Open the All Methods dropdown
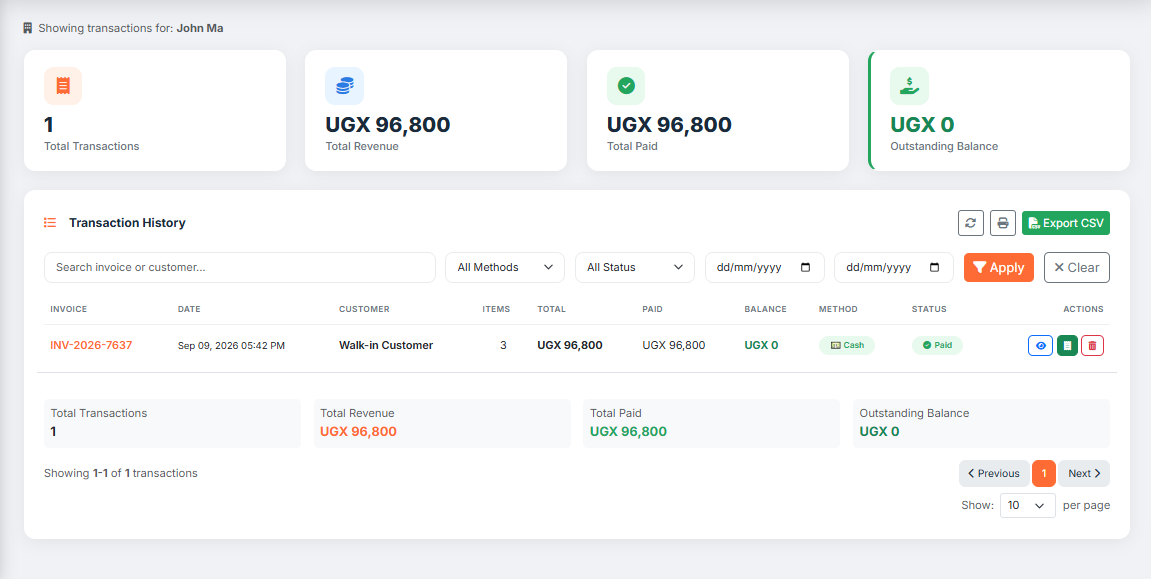1151x579 pixels. point(505,268)
